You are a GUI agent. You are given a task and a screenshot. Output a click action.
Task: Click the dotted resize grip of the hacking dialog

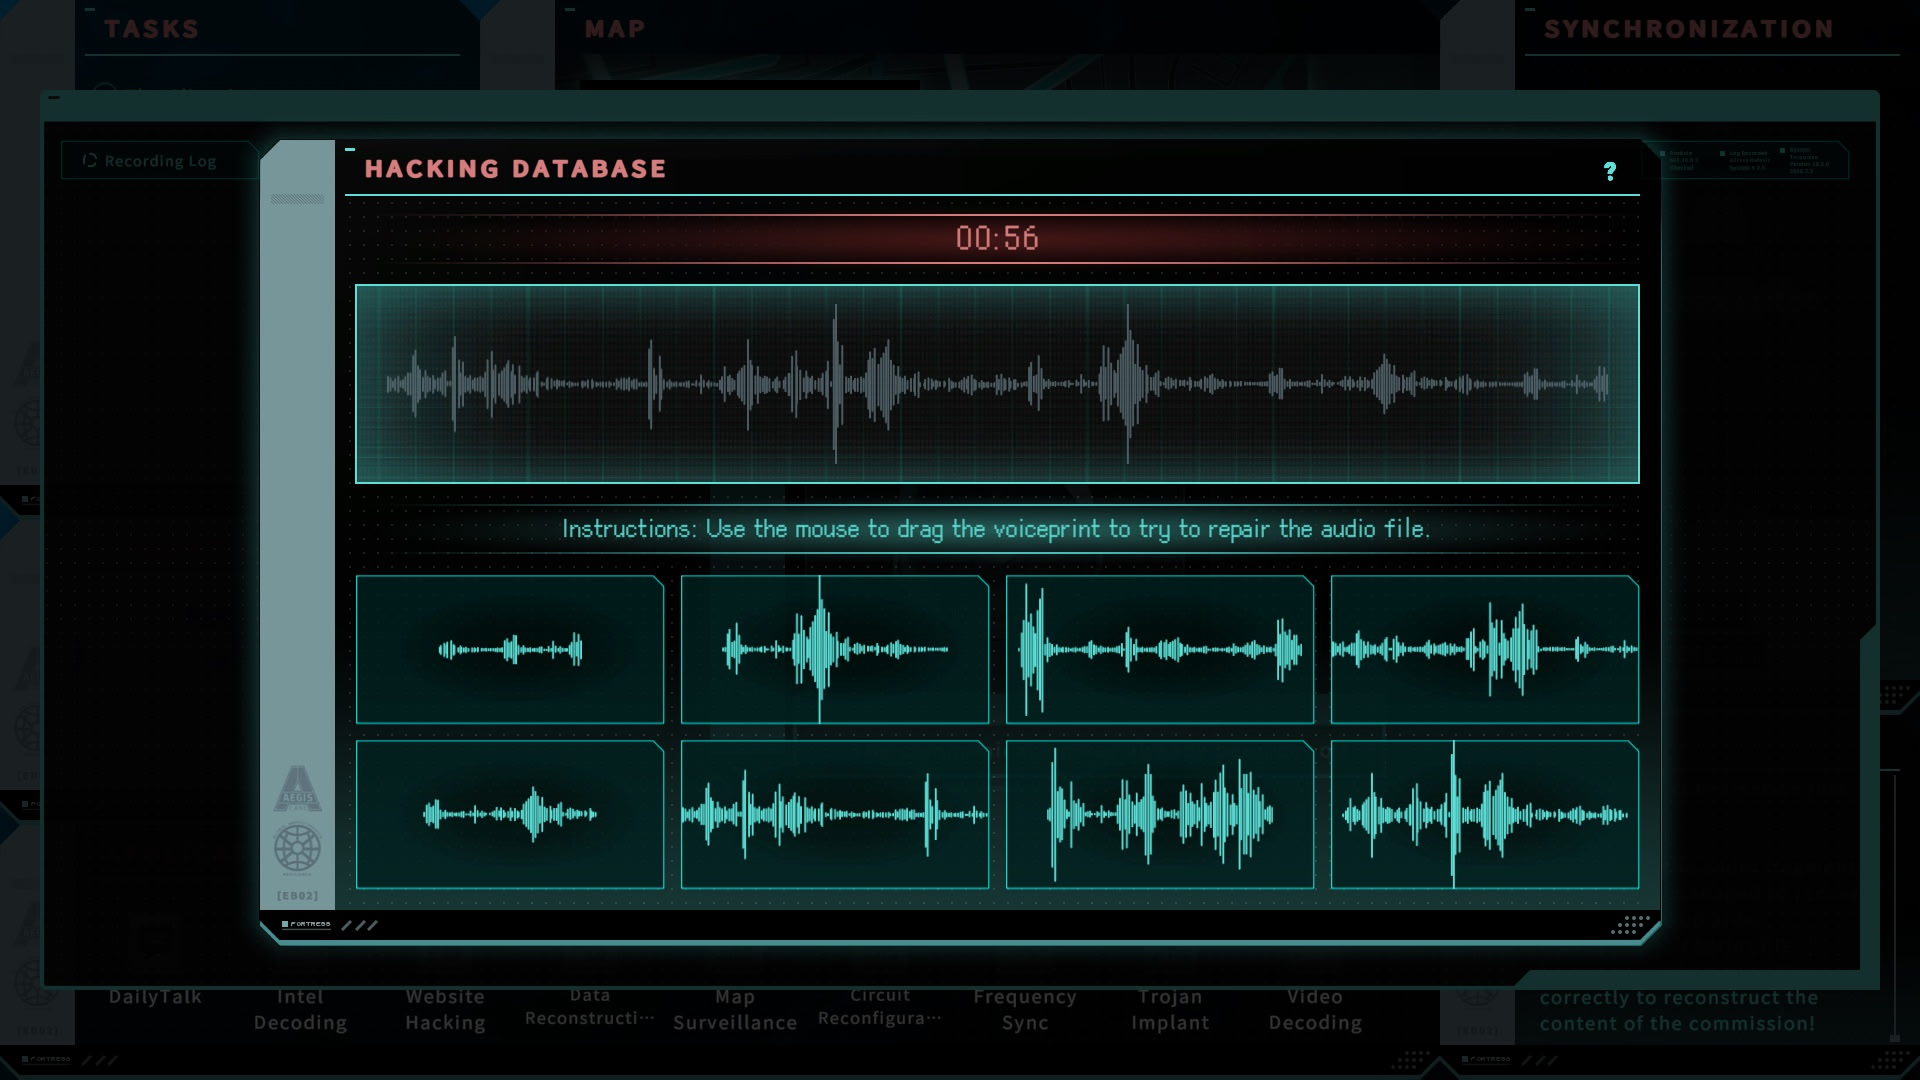click(x=1630, y=925)
